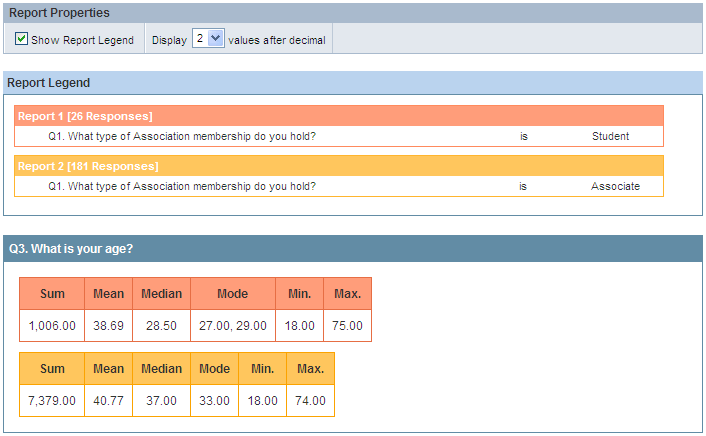706x436 pixels.
Task: Click the Mode header in orange table
Action: tap(233, 294)
